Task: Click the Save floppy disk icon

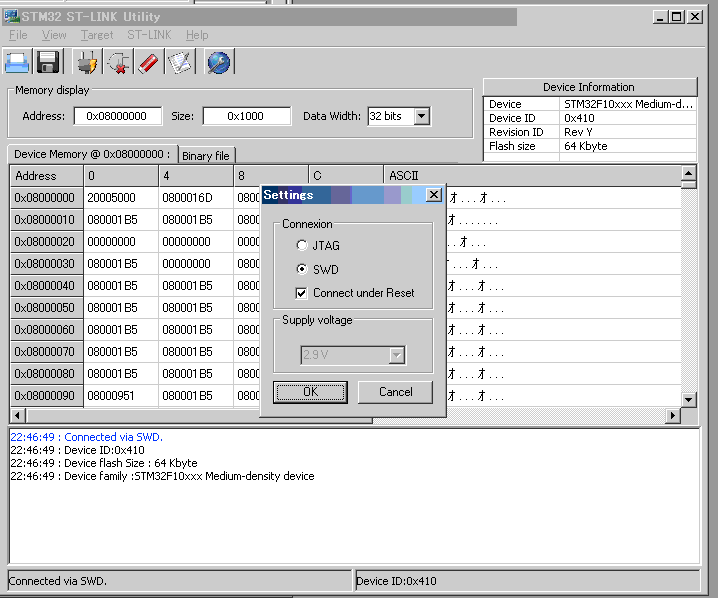Action: coord(48,62)
